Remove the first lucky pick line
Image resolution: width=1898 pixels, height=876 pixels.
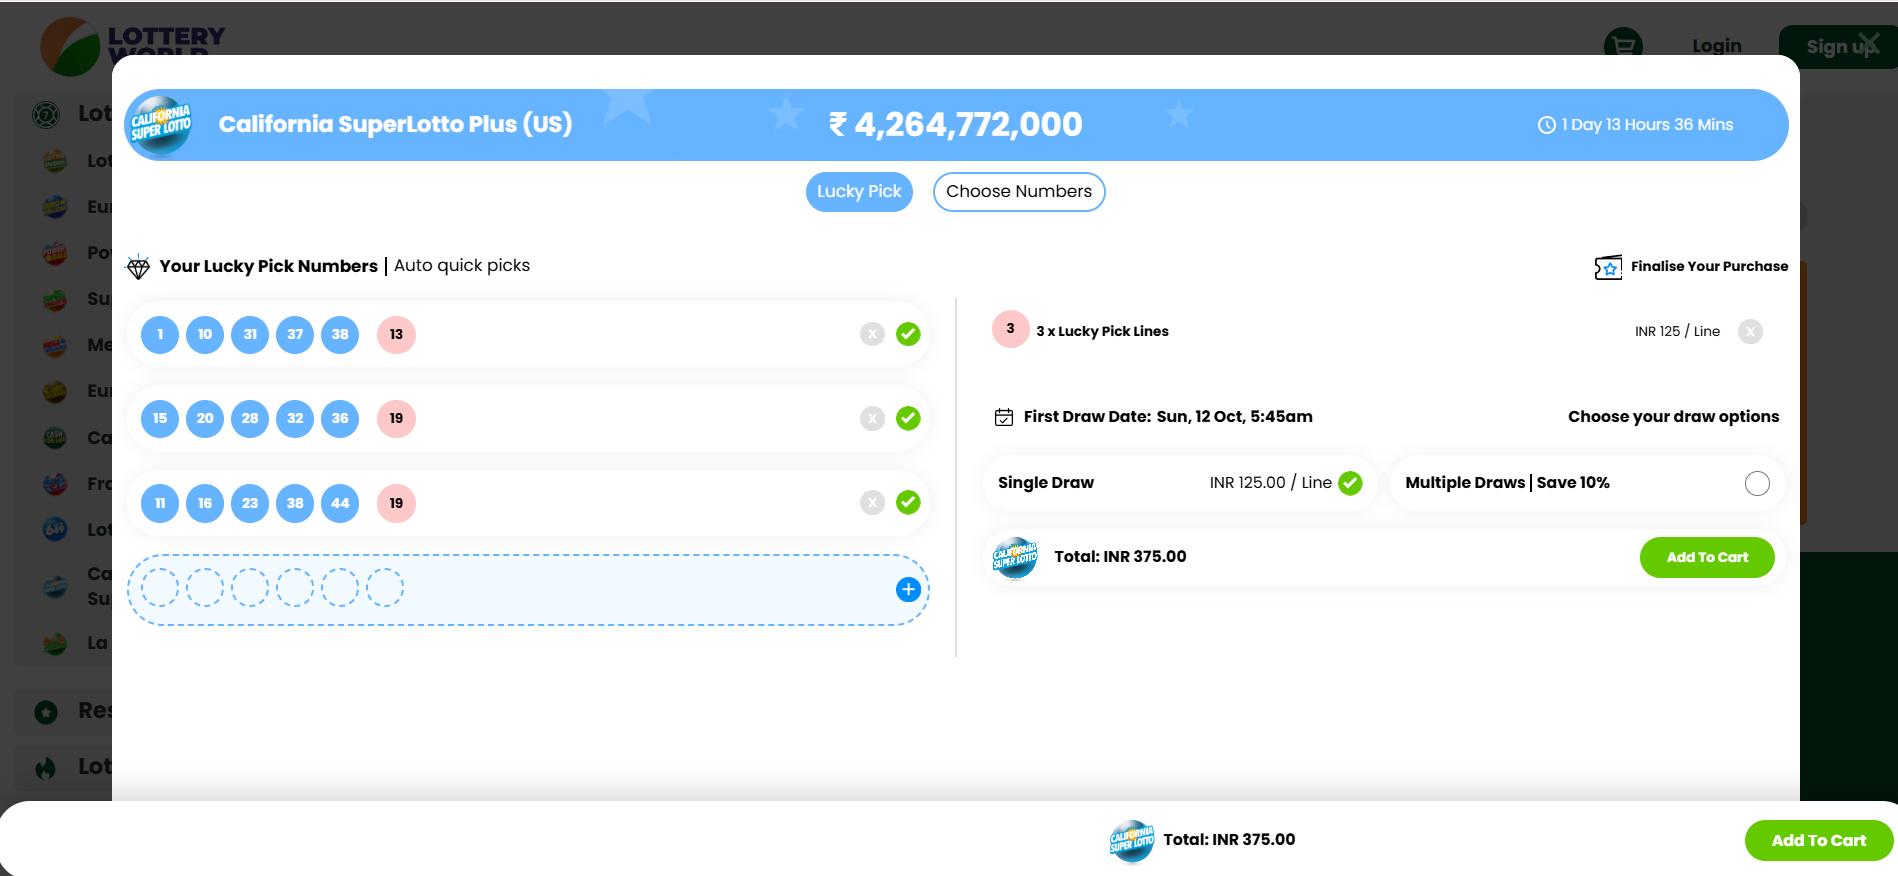[x=872, y=334]
